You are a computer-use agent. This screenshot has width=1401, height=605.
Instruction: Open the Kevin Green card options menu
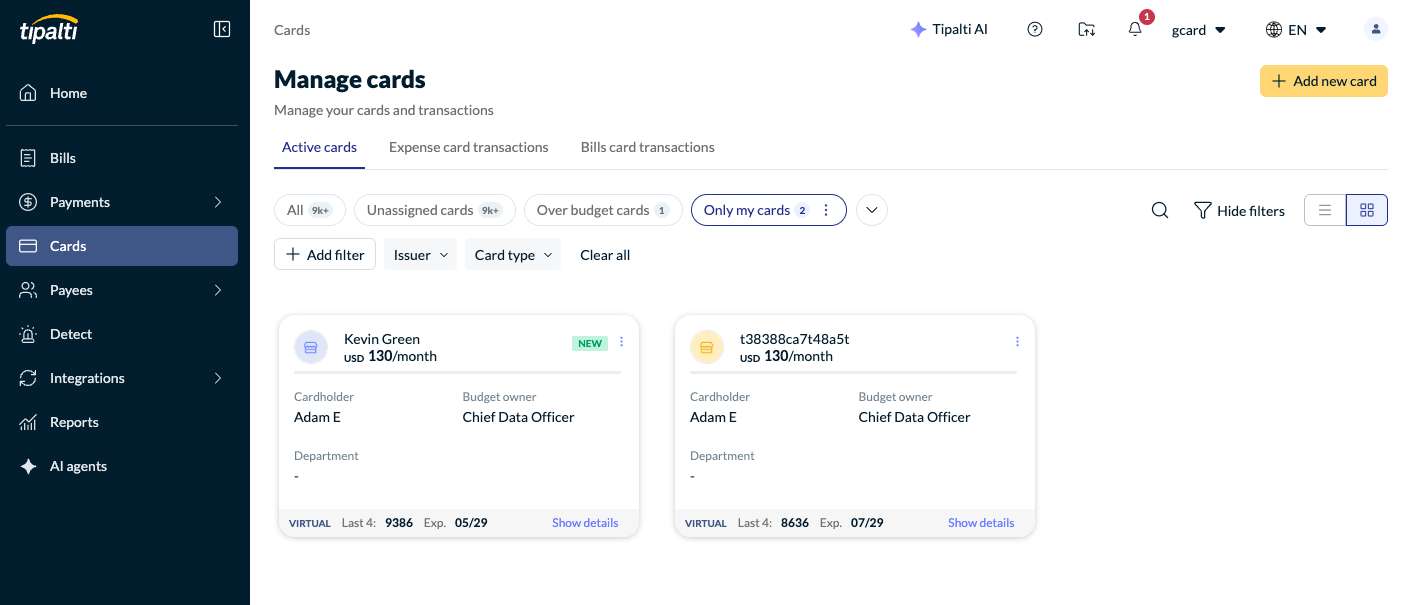621,342
